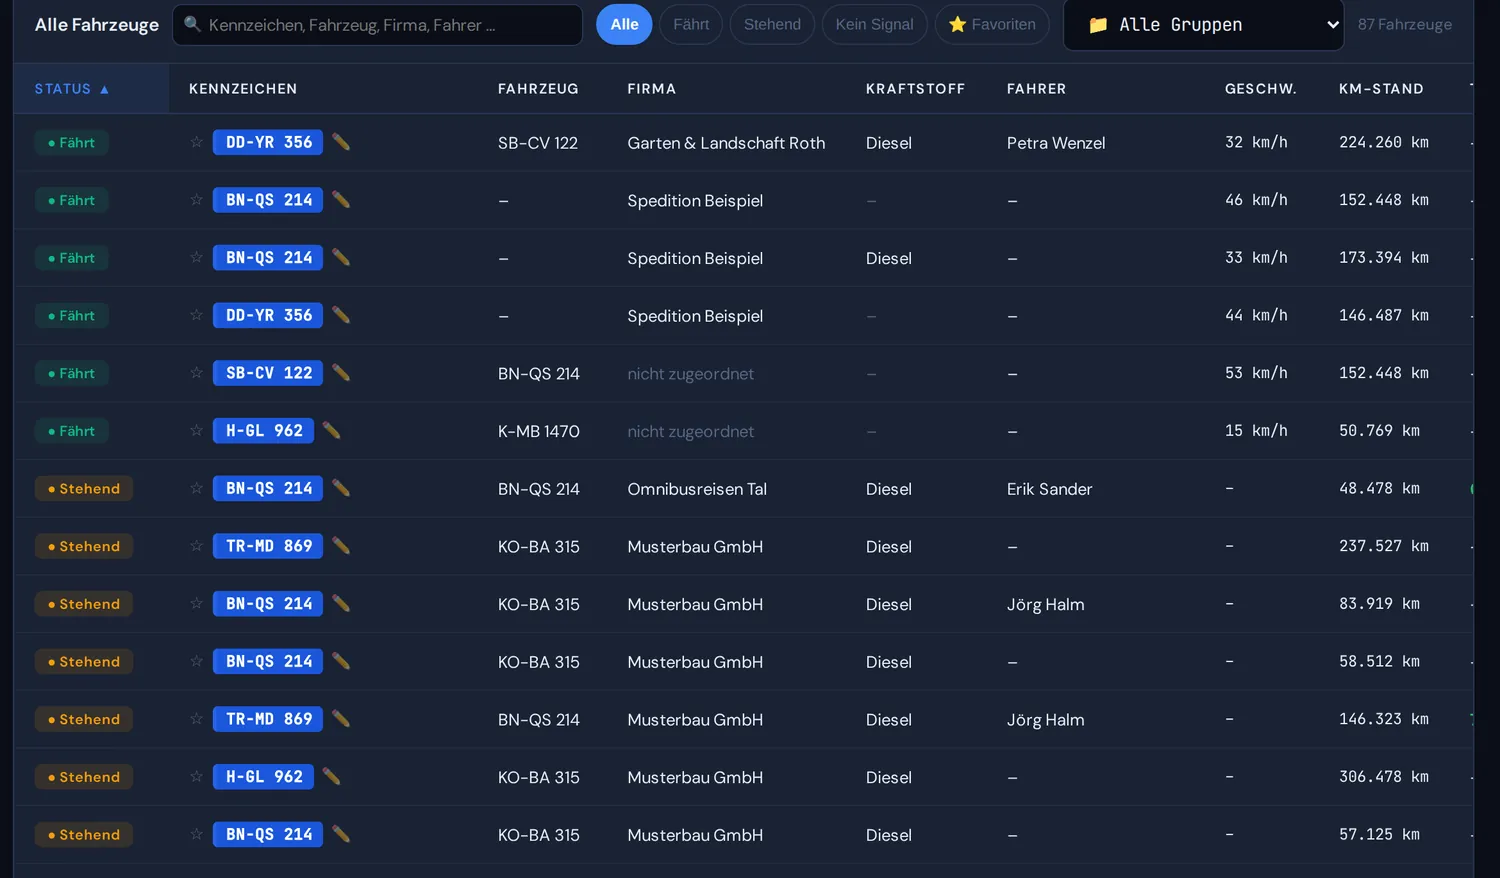Image resolution: width=1500 pixels, height=878 pixels.
Task: Select the Omnibusreisen Tal company cell
Action: 697,489
